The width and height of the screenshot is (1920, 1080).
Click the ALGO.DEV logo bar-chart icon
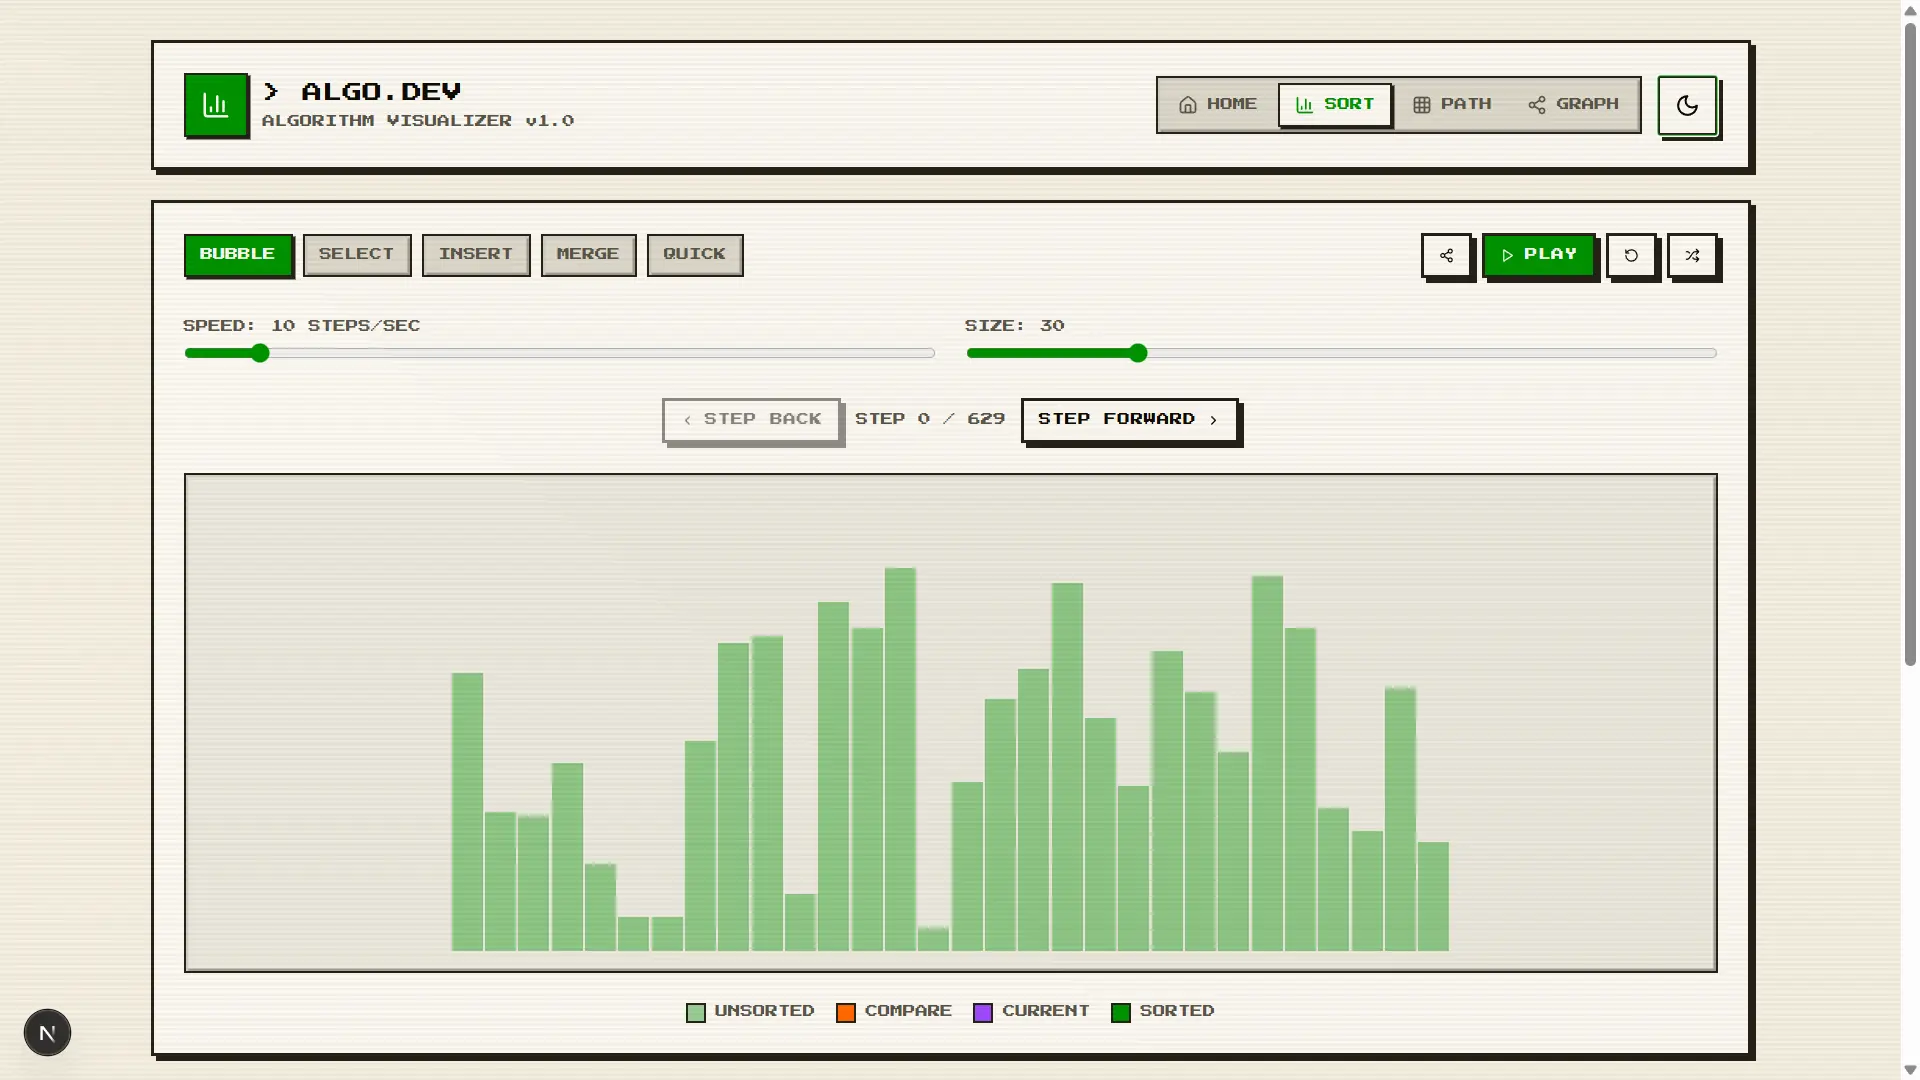(x=215, y=104)
